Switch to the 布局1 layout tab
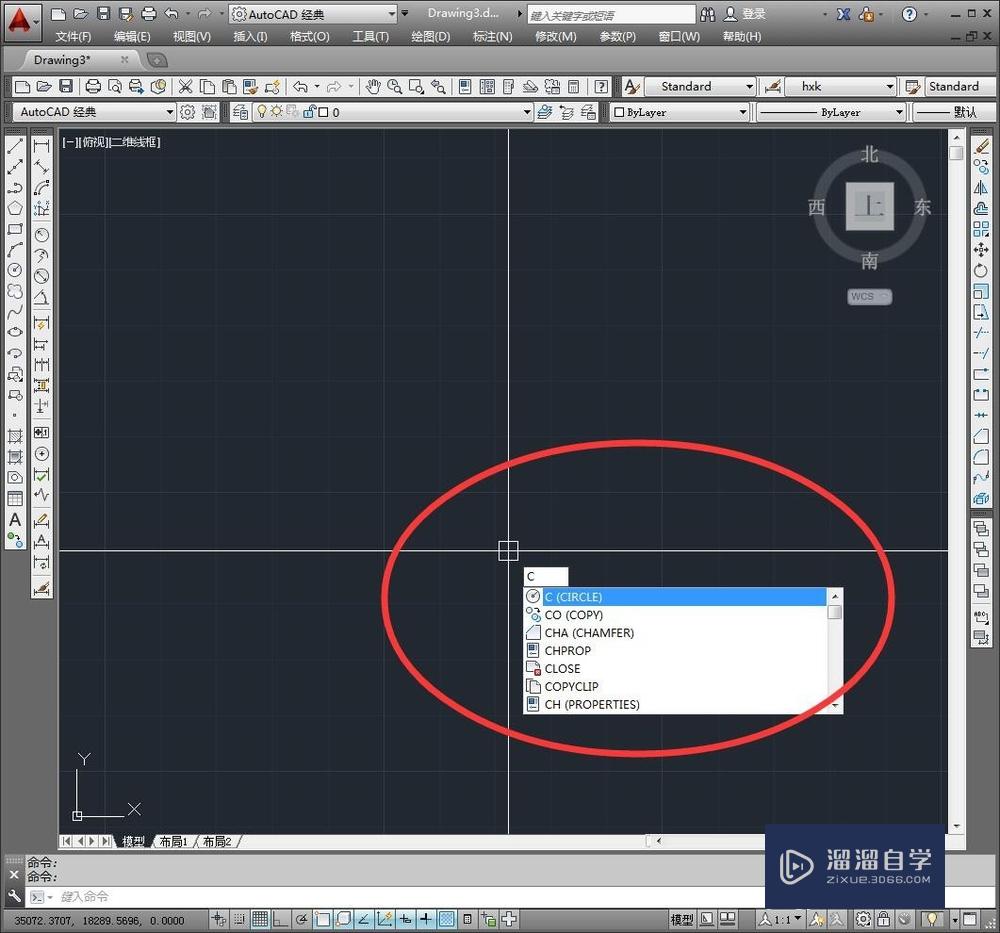Image resolution: width=1000 pixels, height=933 pixels. (174, 841)
